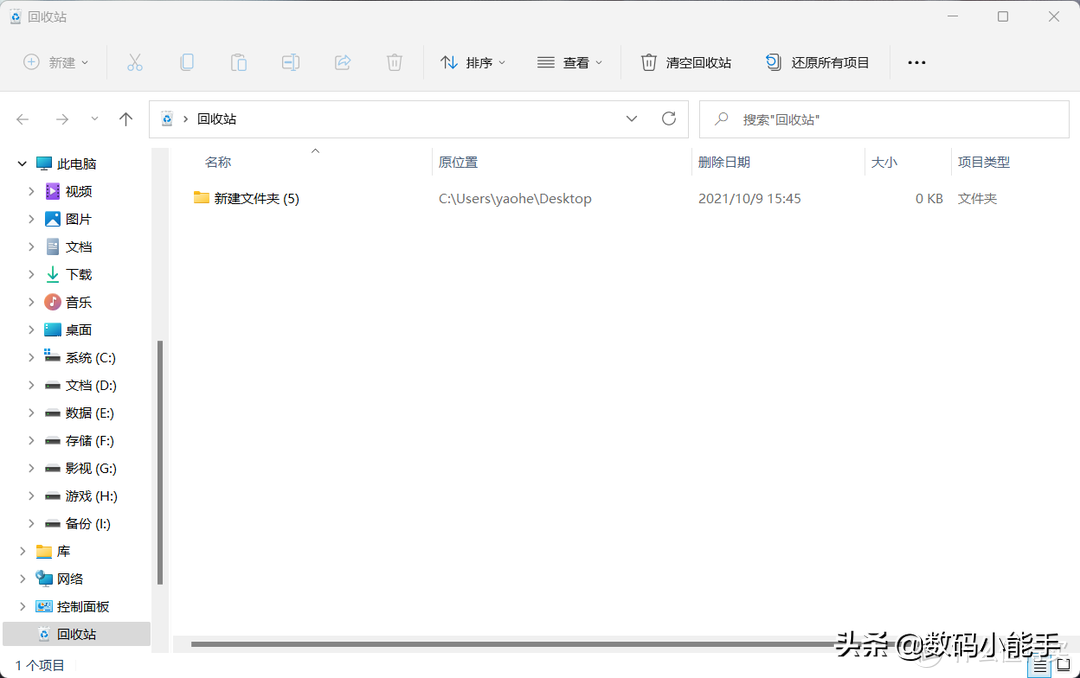
Task: Click the 0 KB size cell
Action: click(928, 198)
